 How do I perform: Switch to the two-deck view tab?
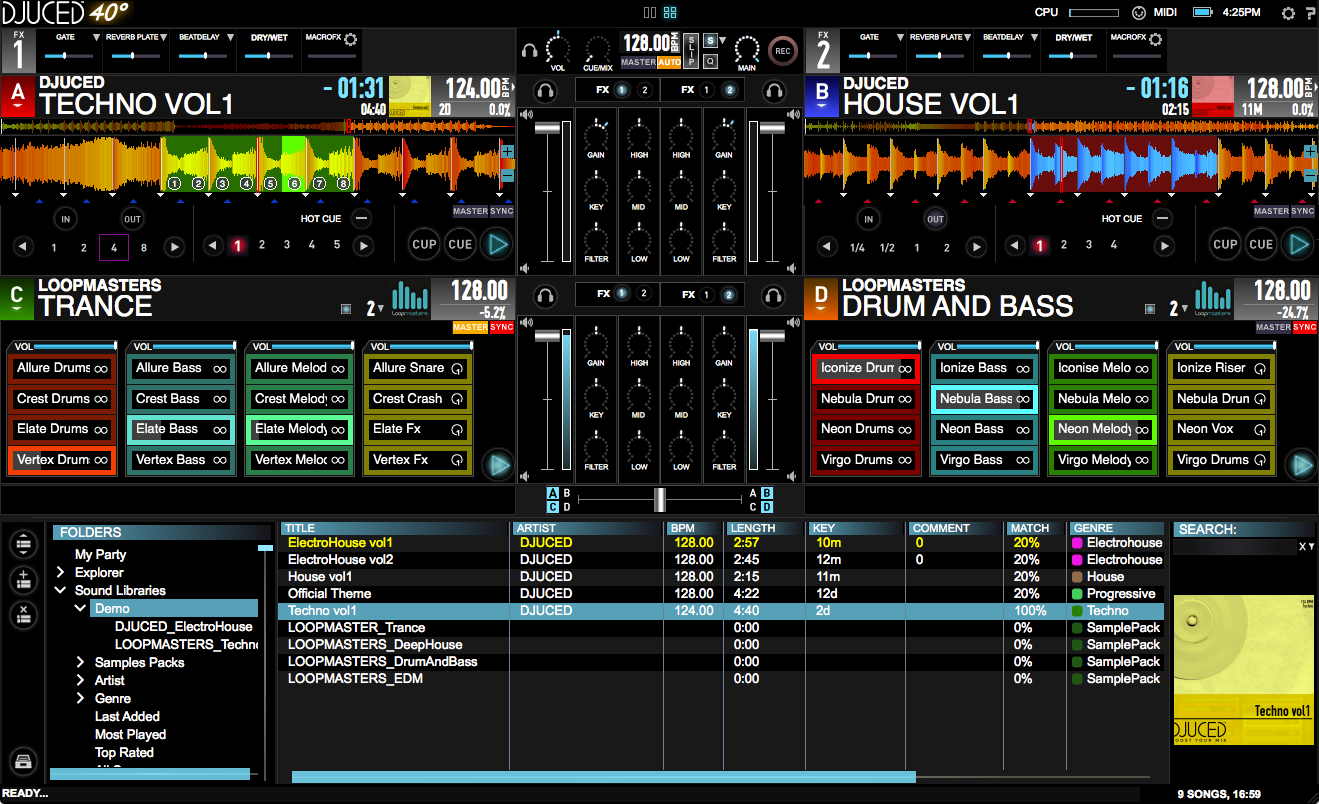648,13
